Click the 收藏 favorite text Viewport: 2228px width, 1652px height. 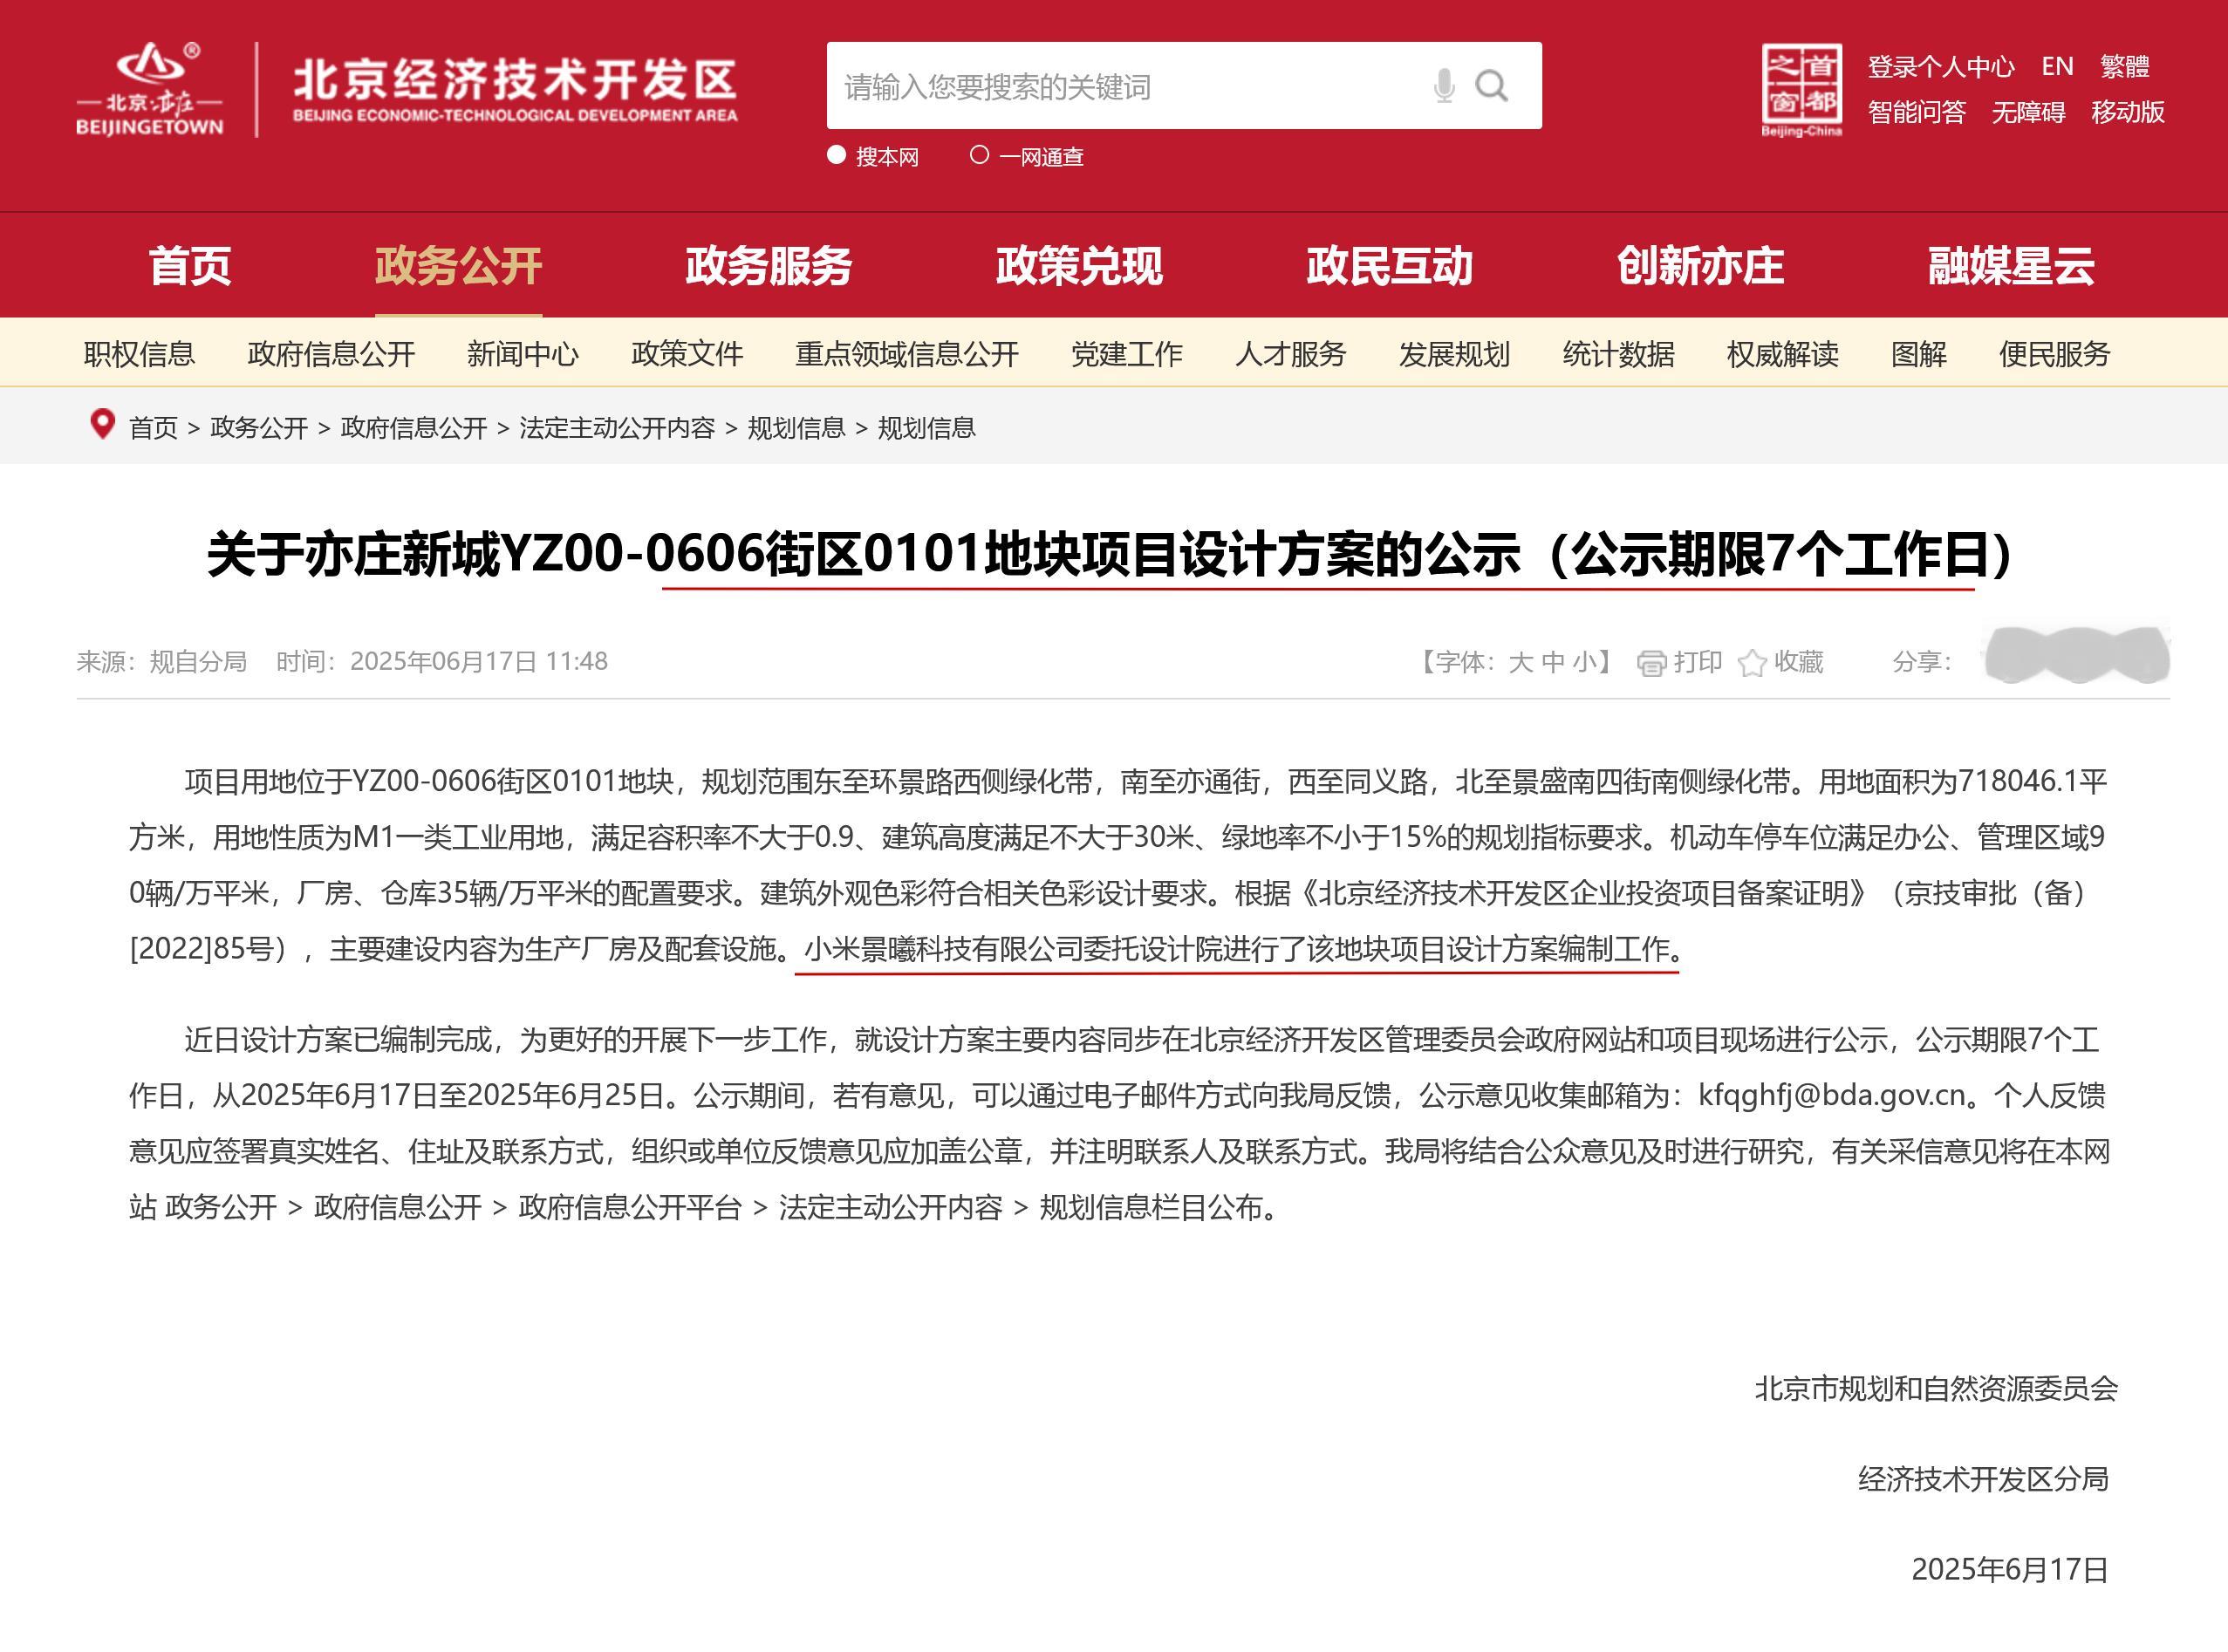[x=1799, y=662]
